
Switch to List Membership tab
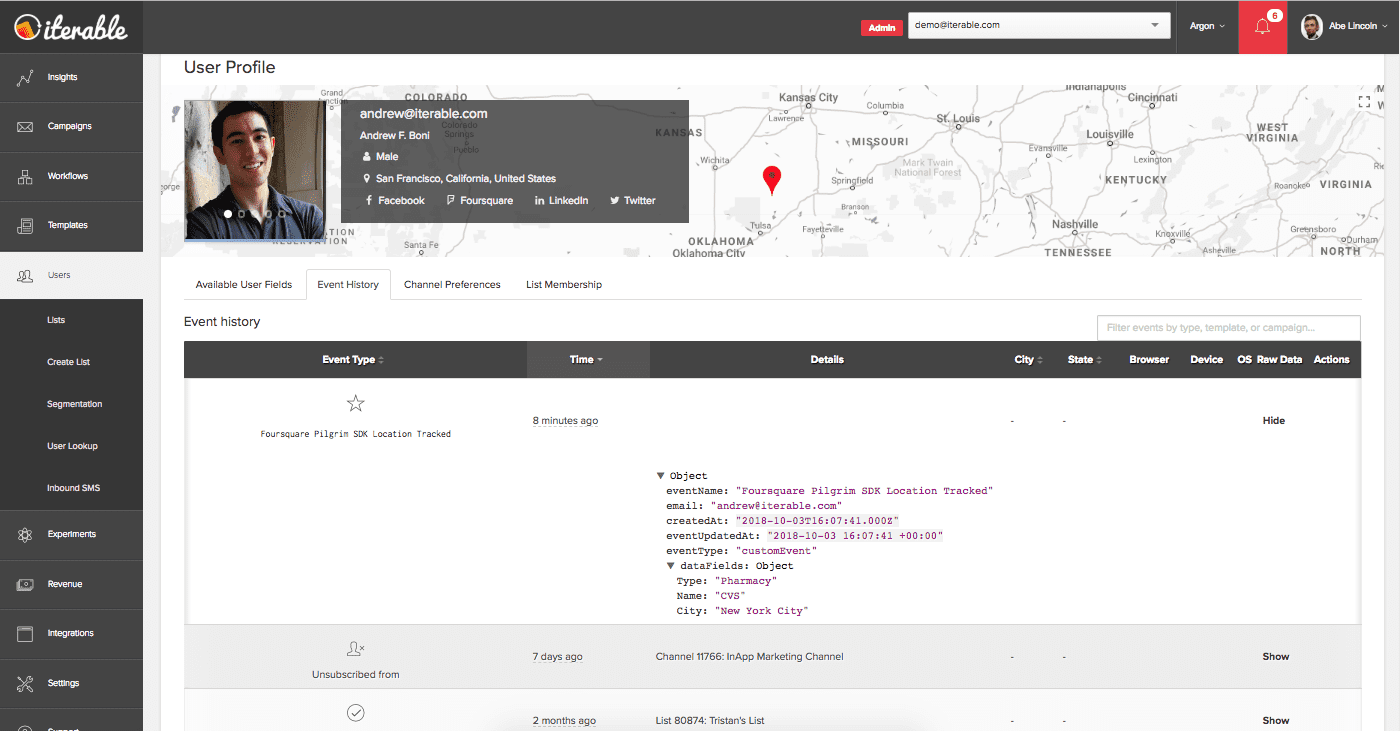tap(564, 285)
